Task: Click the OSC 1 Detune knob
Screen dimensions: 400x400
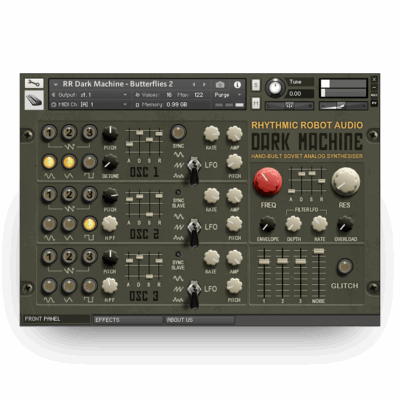Action: click(x=110, y=162)
